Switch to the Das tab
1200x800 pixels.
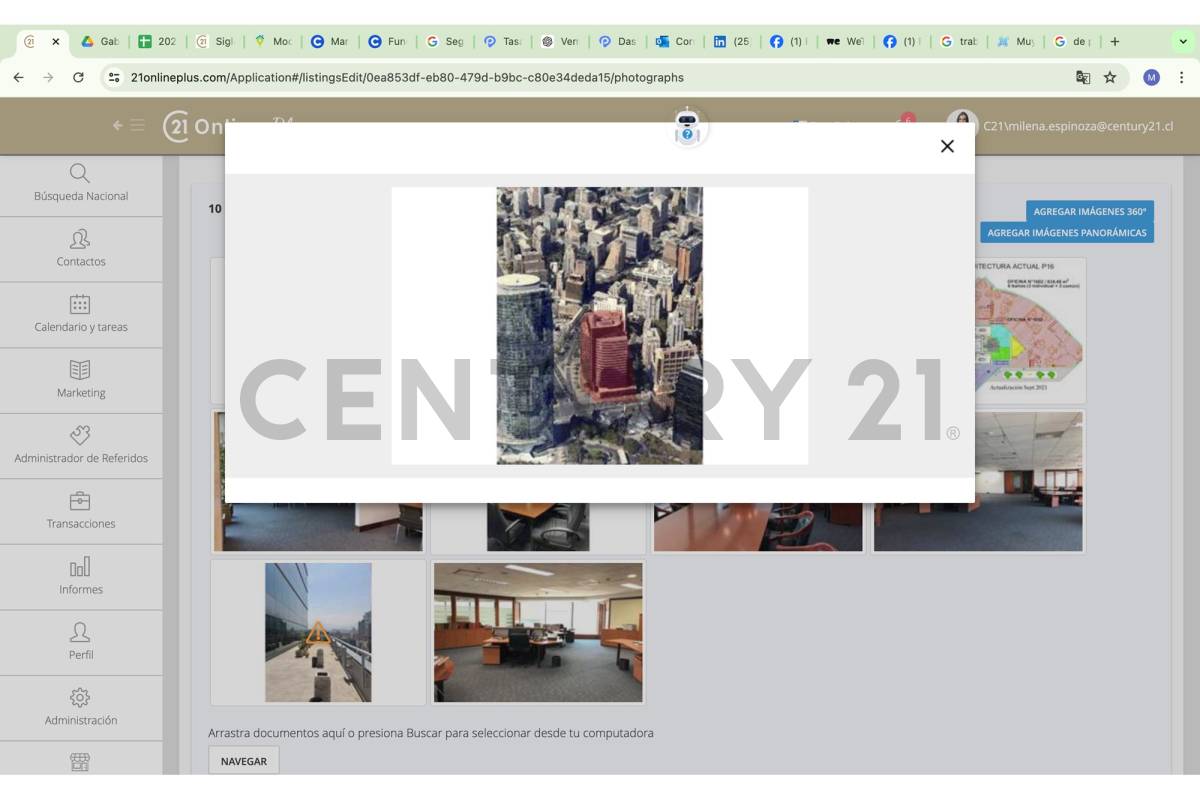click(x=617, y=42)
